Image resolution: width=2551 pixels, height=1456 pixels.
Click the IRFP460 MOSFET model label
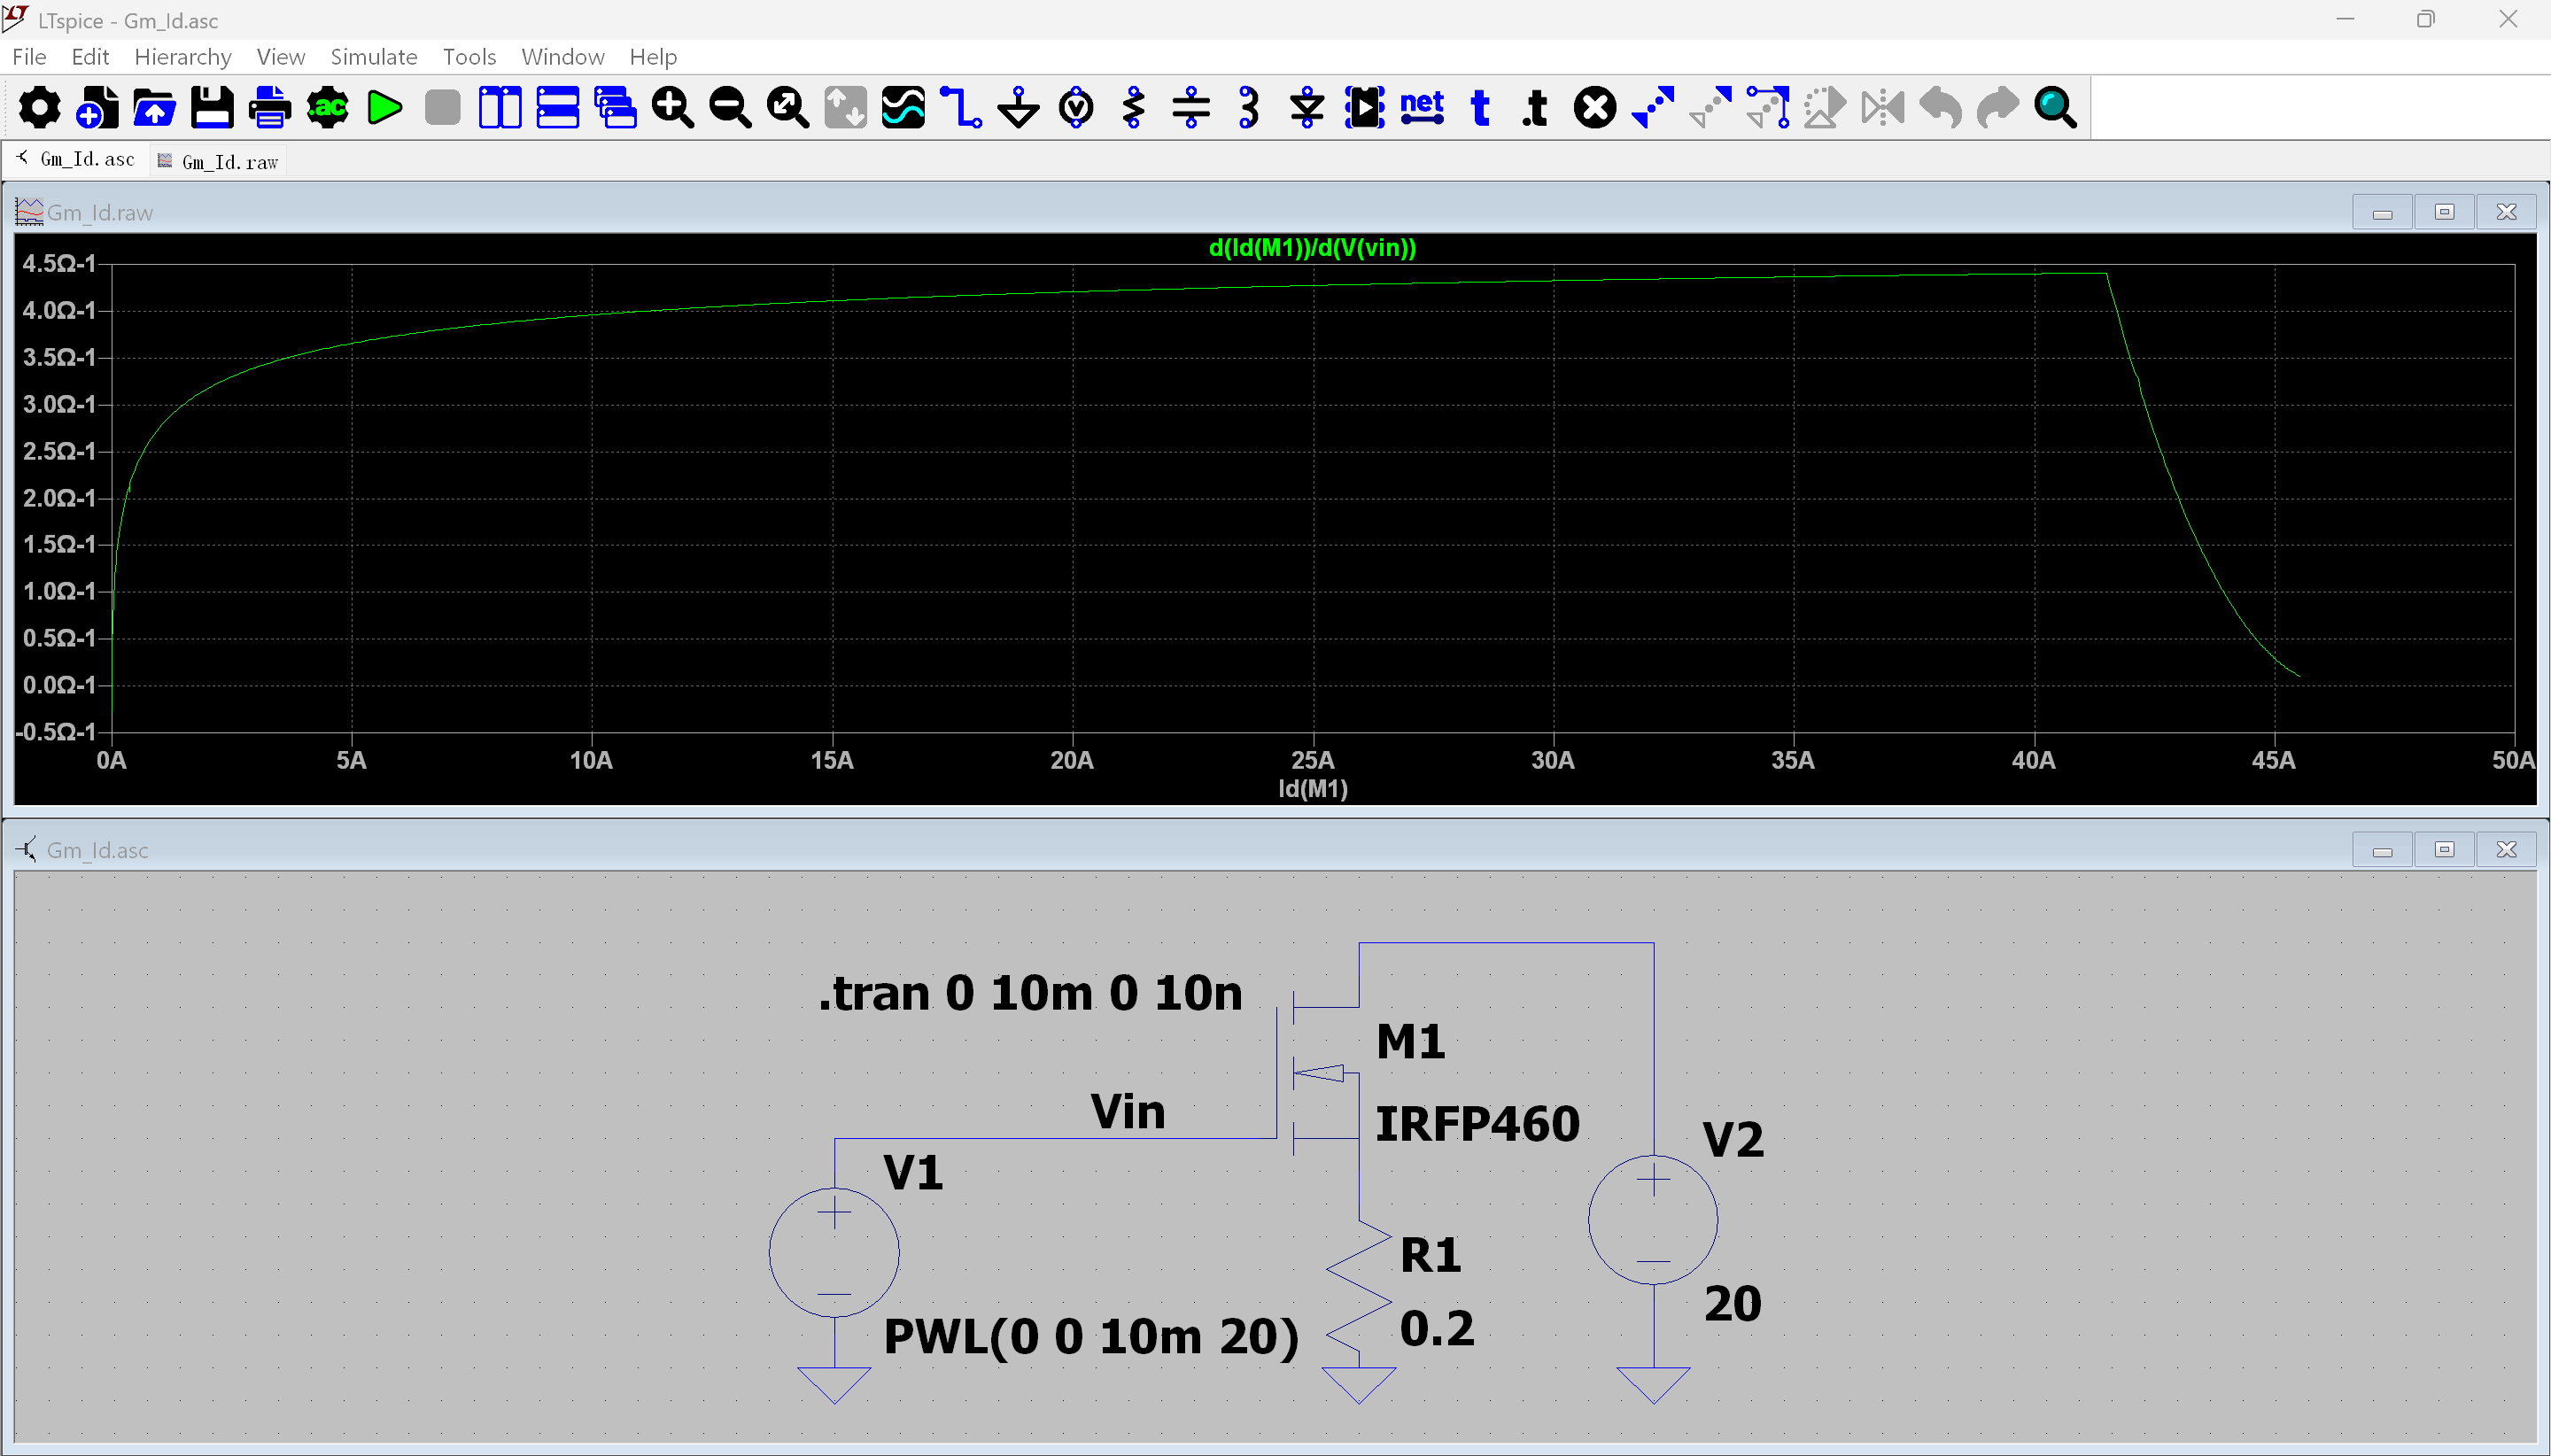pos(1477,1124)
